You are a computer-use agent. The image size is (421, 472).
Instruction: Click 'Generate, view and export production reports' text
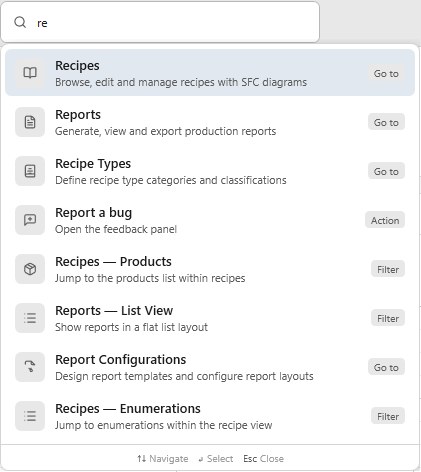(x=166, y=131)
